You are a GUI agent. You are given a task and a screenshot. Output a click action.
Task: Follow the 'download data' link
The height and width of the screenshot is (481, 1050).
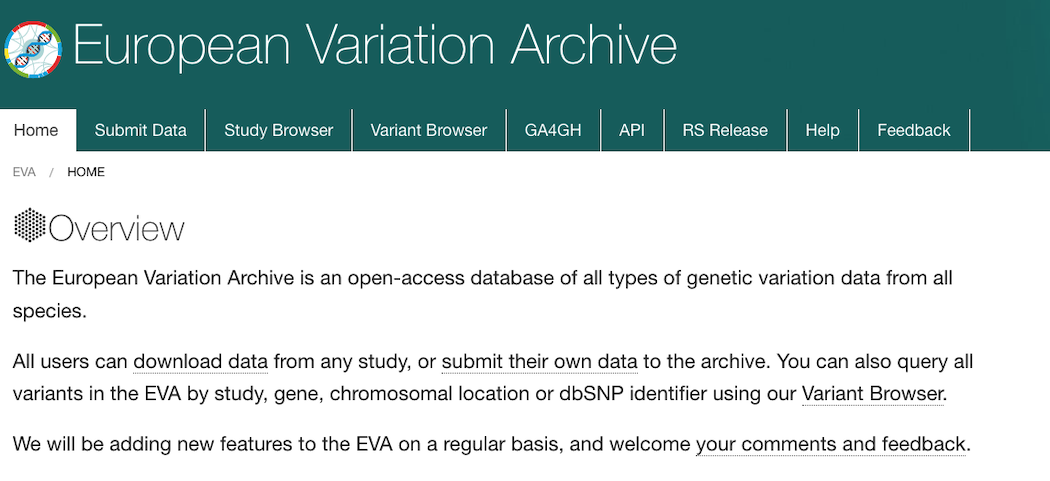click(x=201, y=362)
